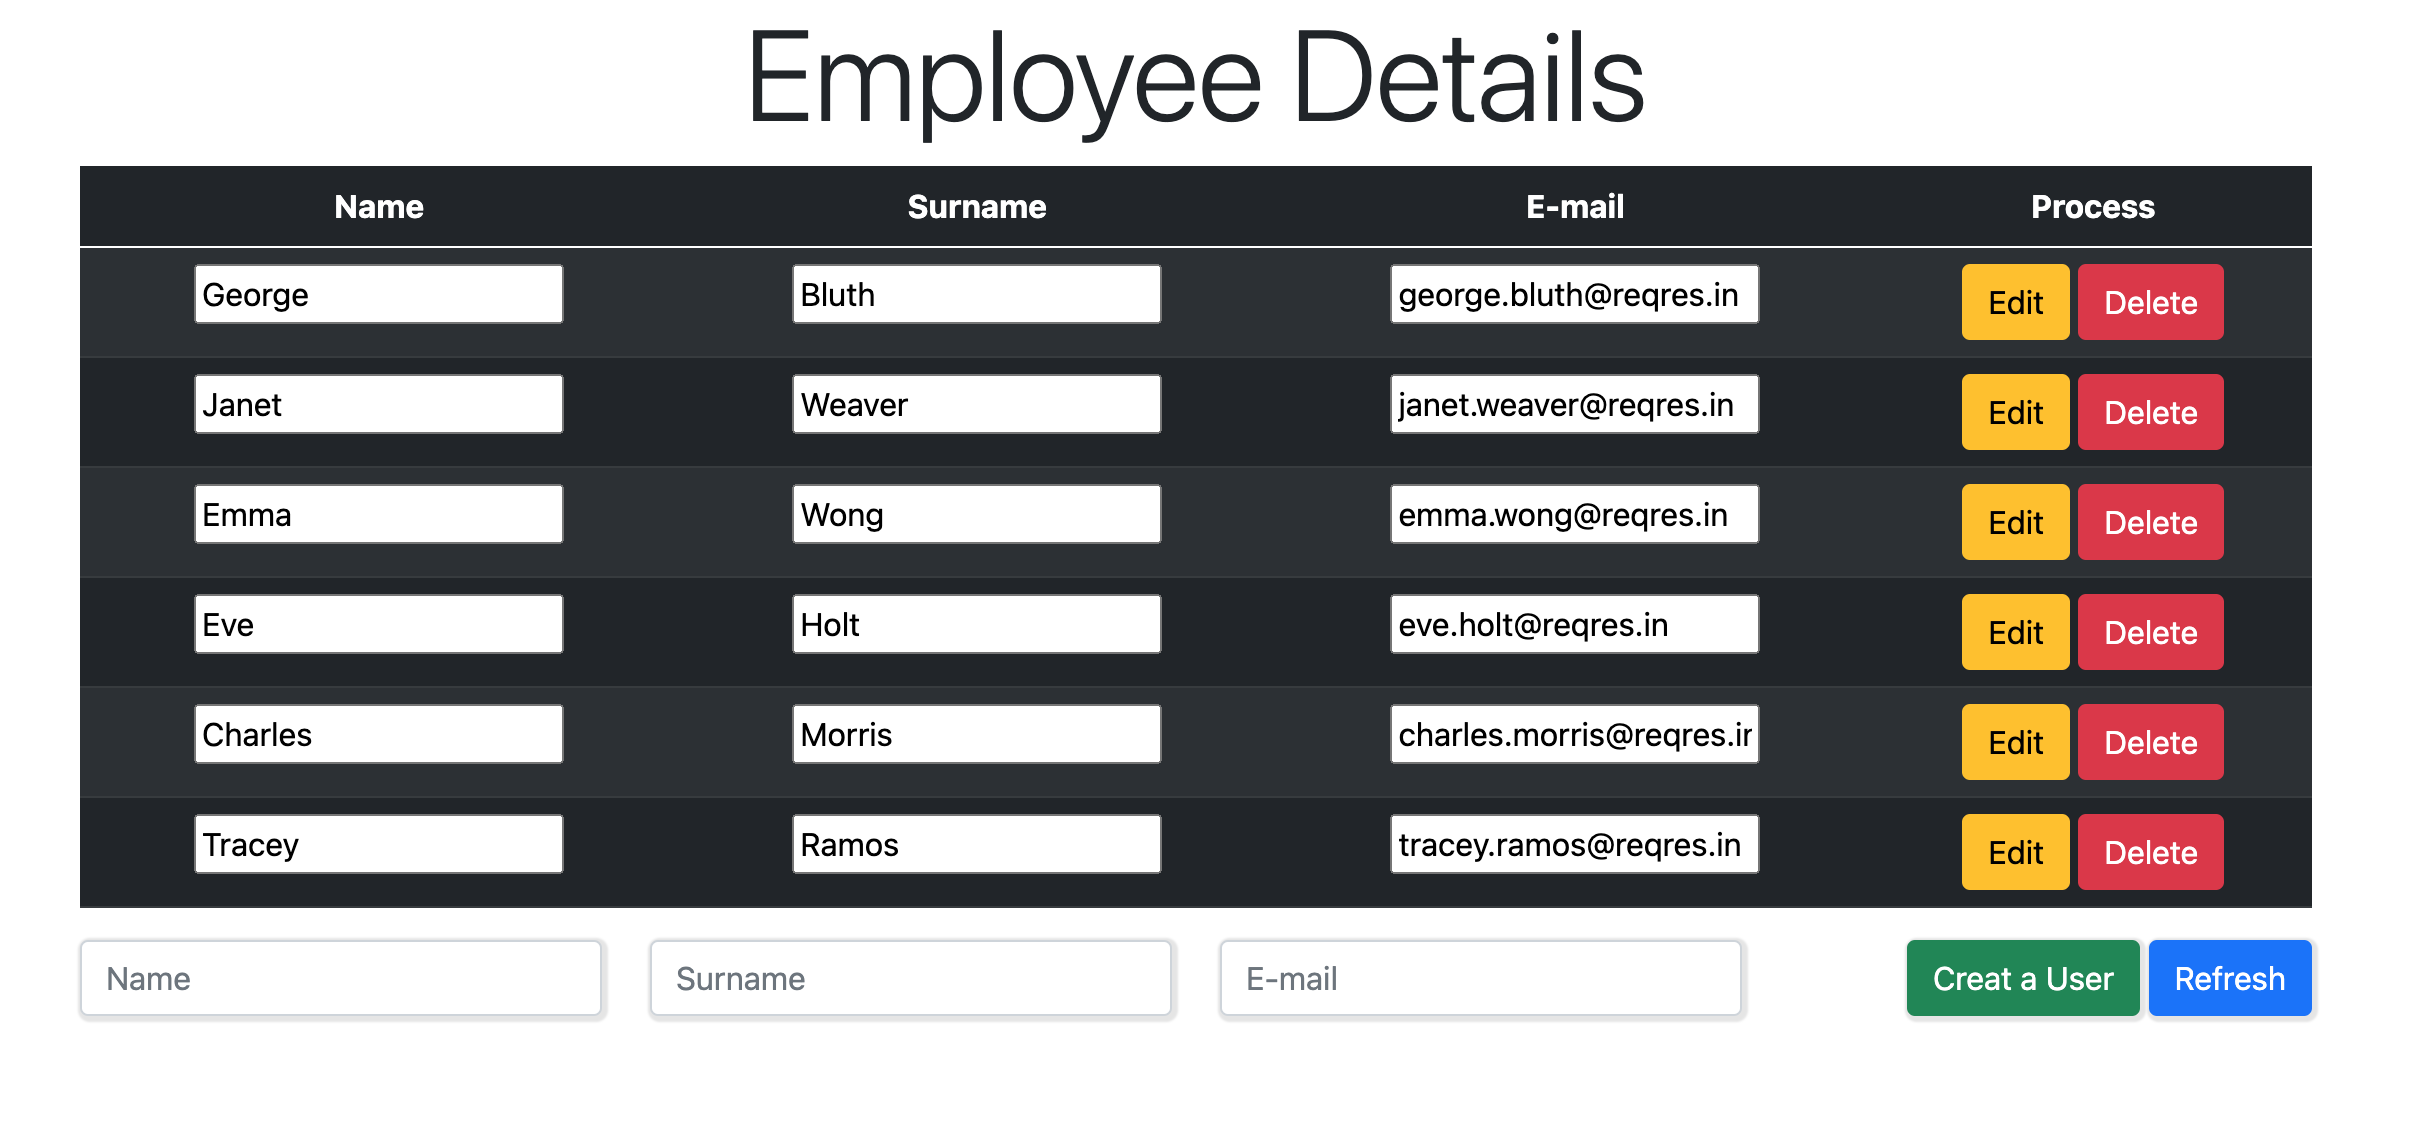Click the Weaver surname field

976,404
